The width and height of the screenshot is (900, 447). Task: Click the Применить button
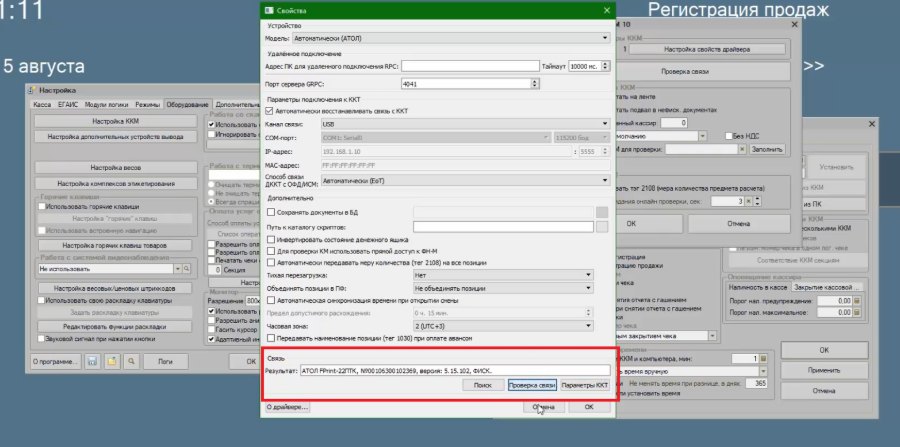(824, 371)
